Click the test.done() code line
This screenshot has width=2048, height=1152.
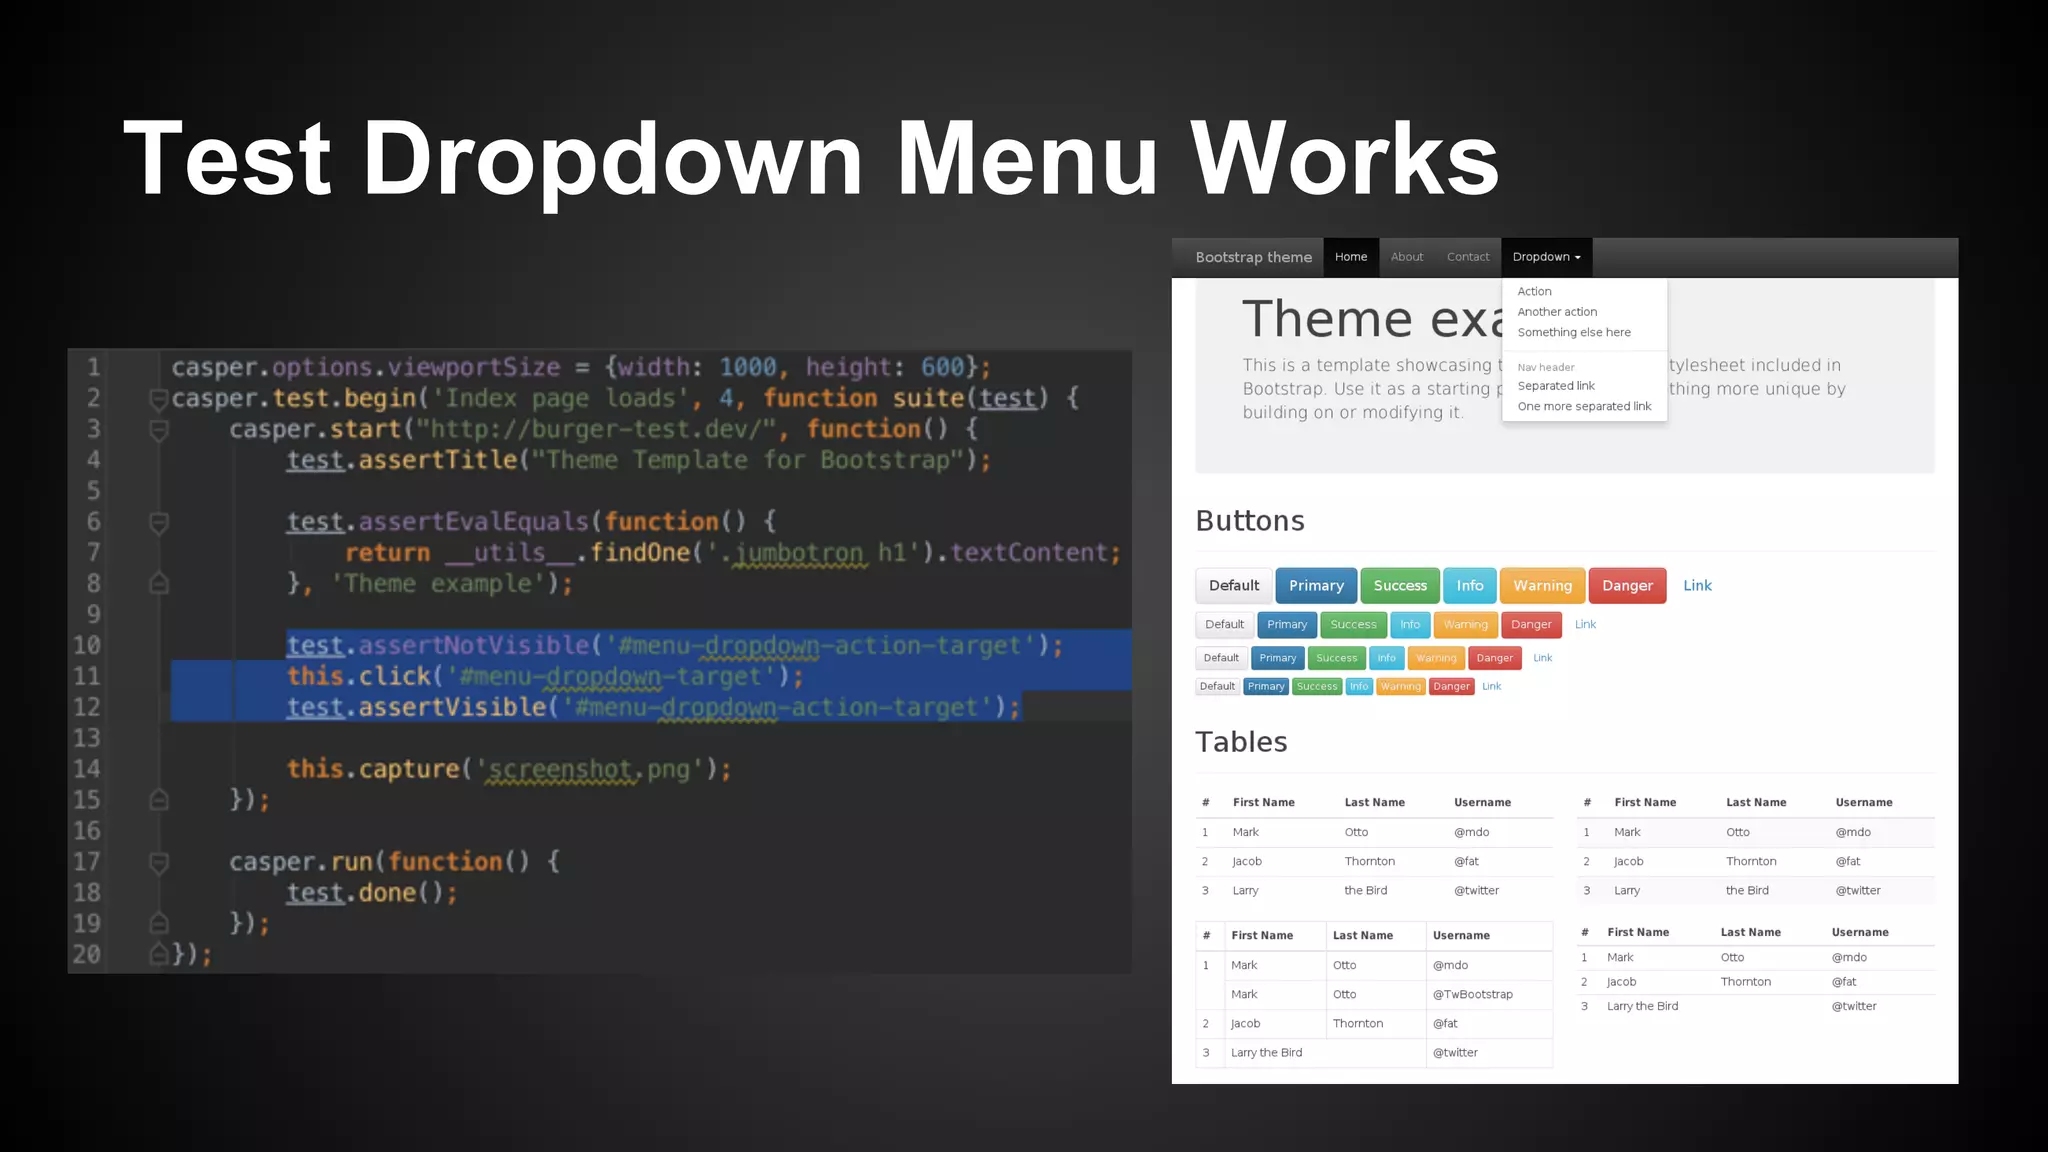(372, 892)
